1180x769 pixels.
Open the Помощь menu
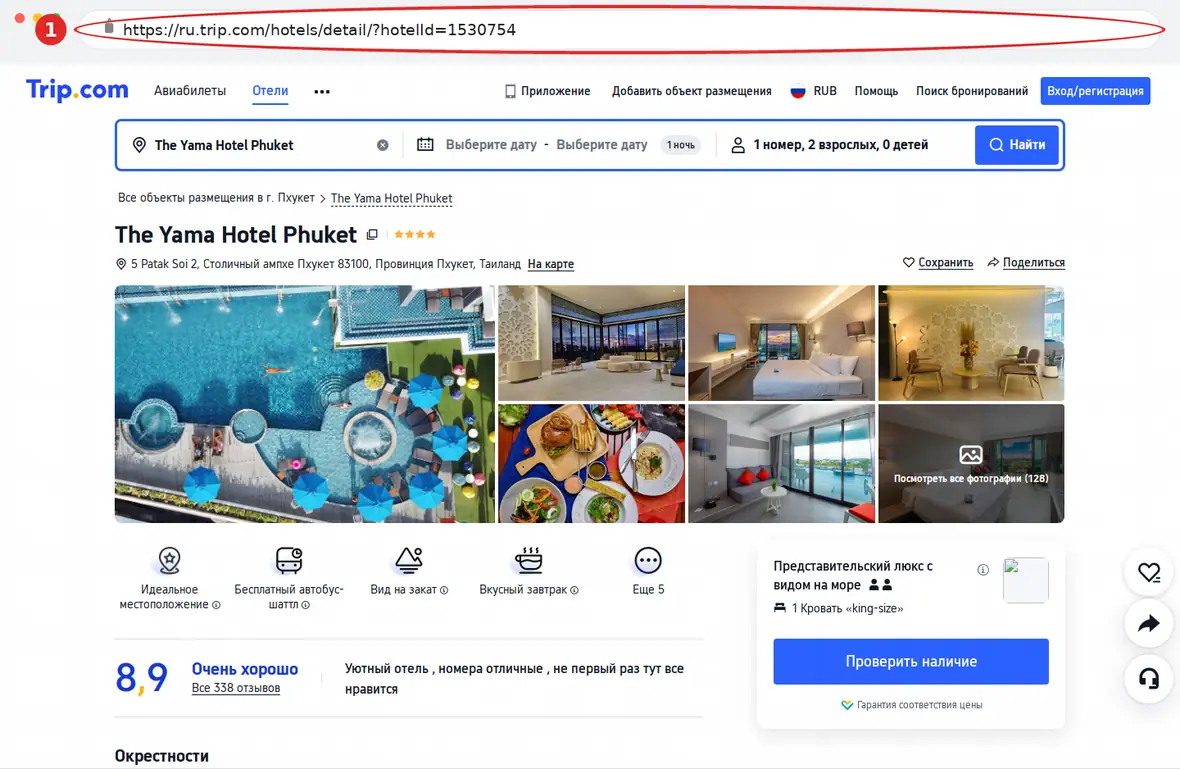(x=876, y=91)
